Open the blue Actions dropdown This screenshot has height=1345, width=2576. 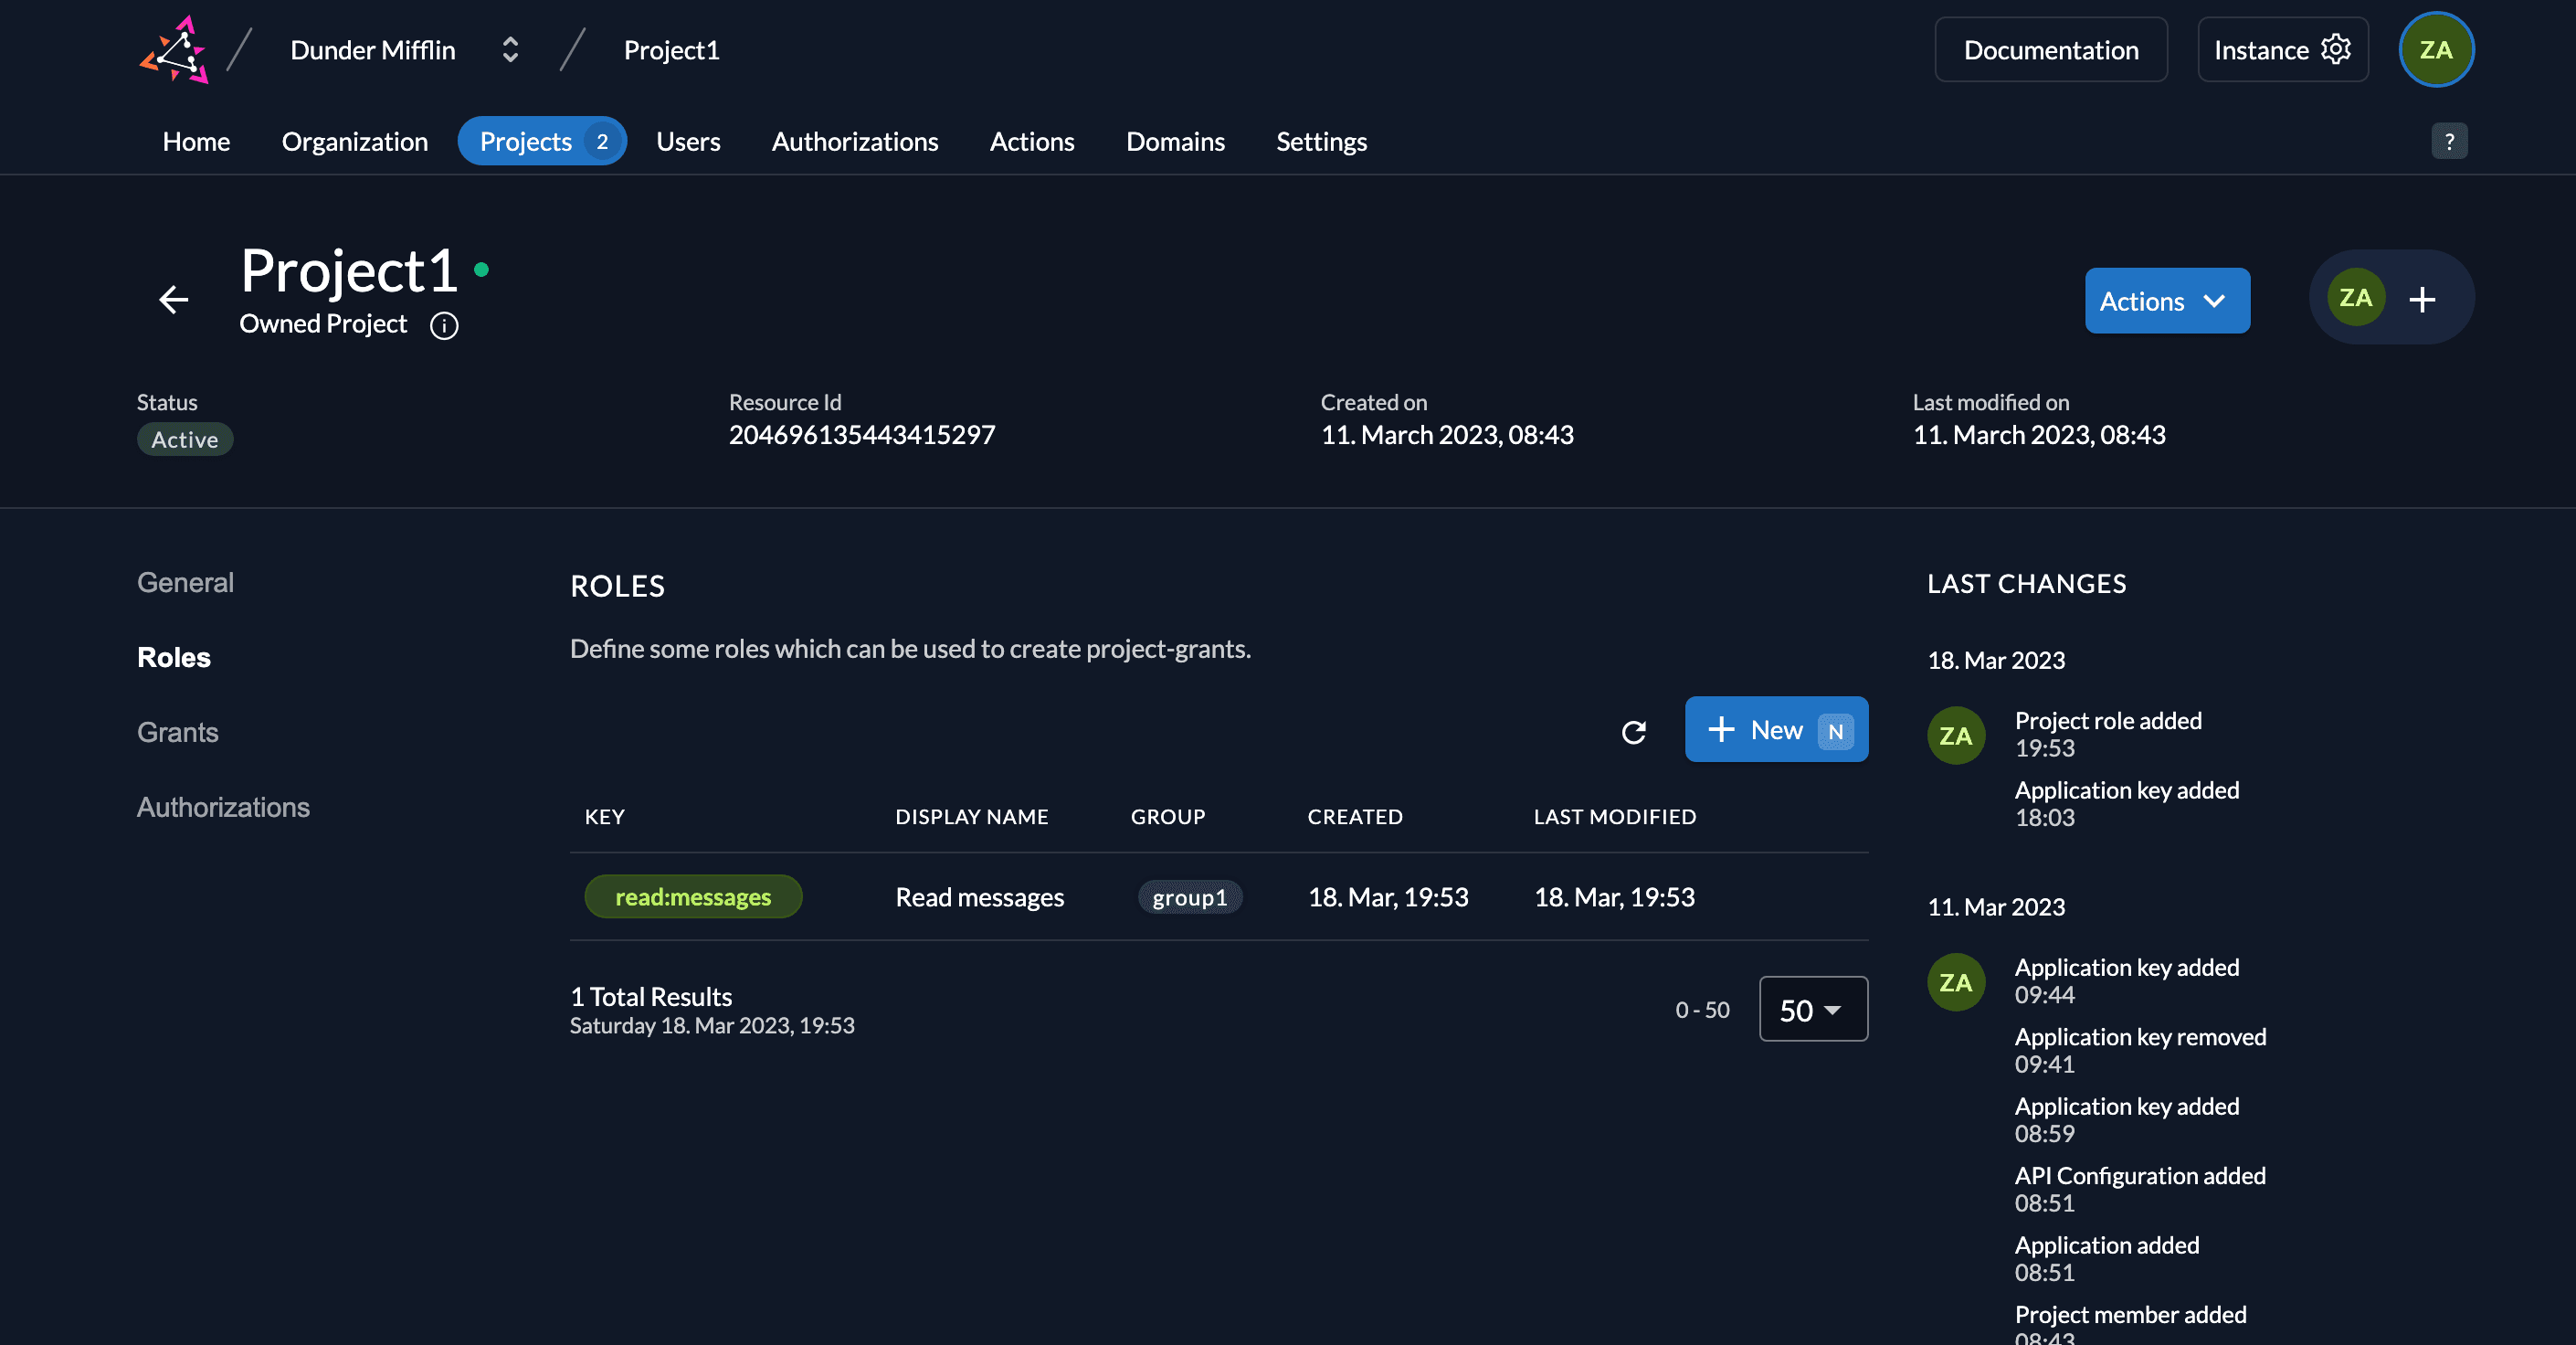coord(2166,301)
